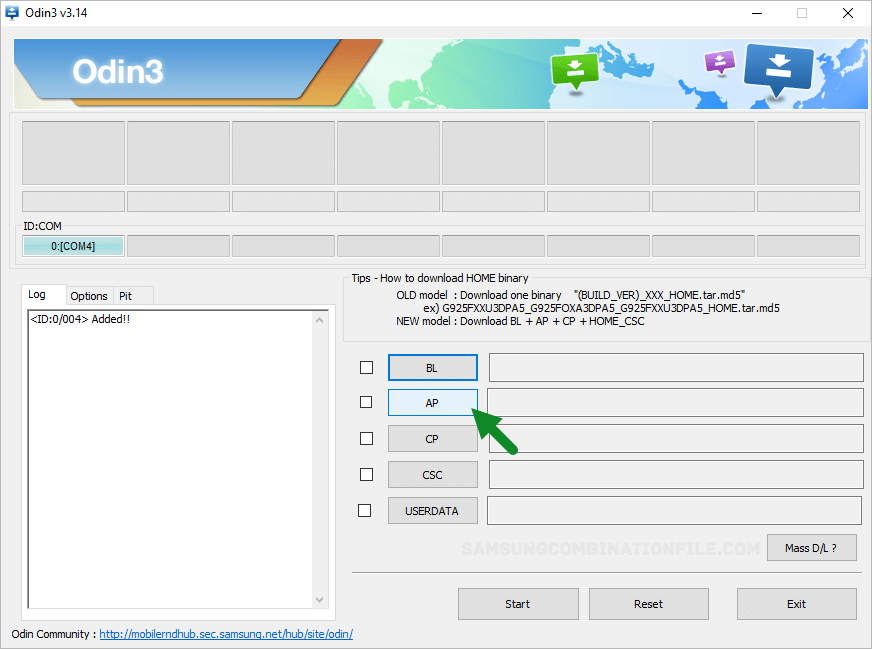
Task: Open the Pit tab
Action: click(x=132, y=296)
